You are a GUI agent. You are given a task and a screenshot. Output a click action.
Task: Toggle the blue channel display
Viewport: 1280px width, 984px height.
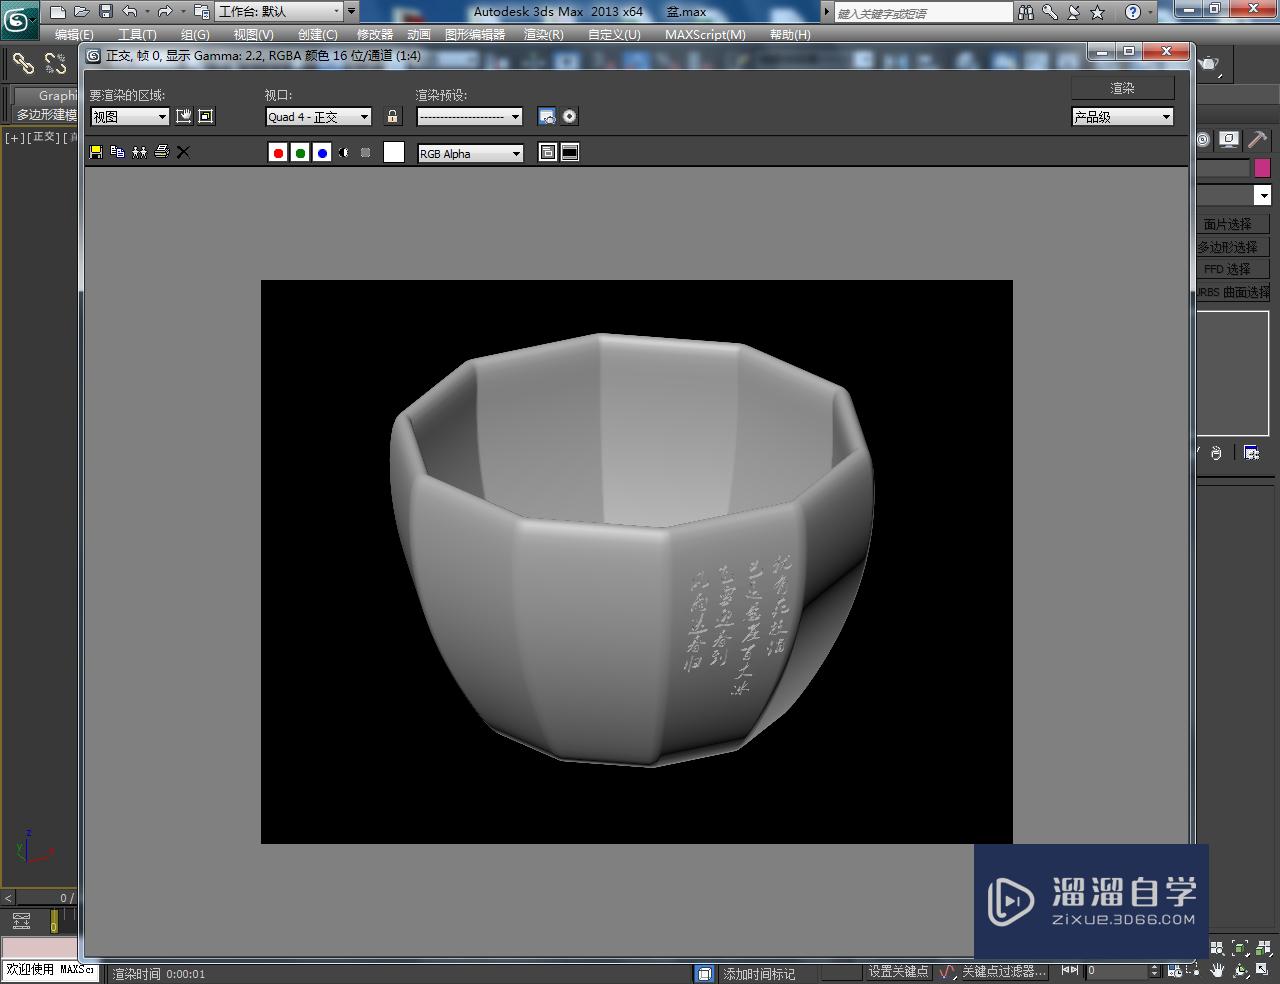[x=322, y=152]
